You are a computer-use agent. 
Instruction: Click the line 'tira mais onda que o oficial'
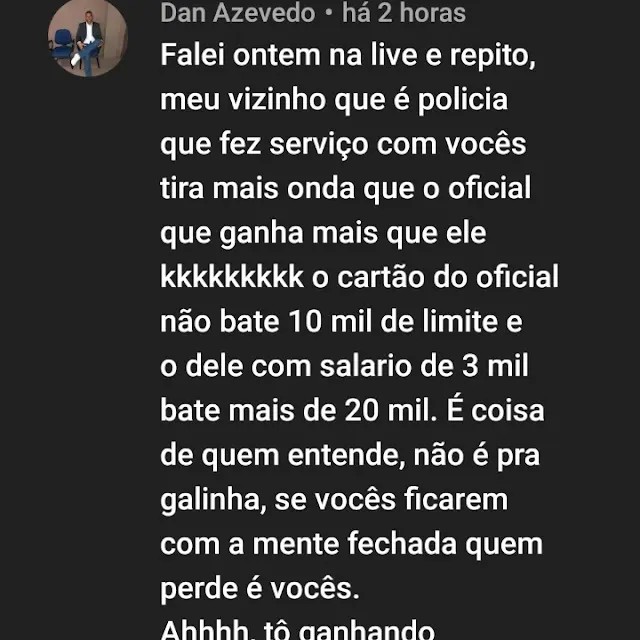tap(346, 189)
